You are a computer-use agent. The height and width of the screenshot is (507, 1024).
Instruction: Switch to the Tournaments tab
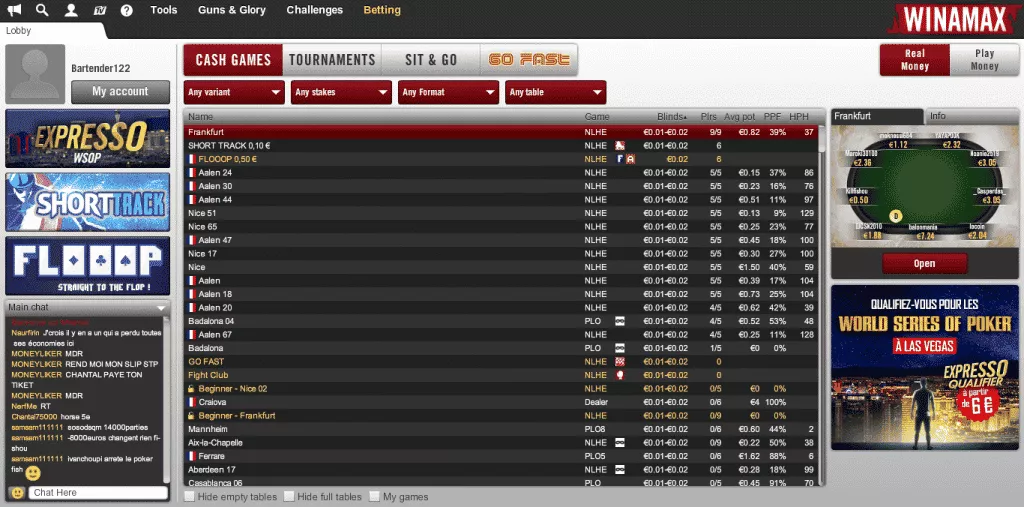click(x=332, y=60)
